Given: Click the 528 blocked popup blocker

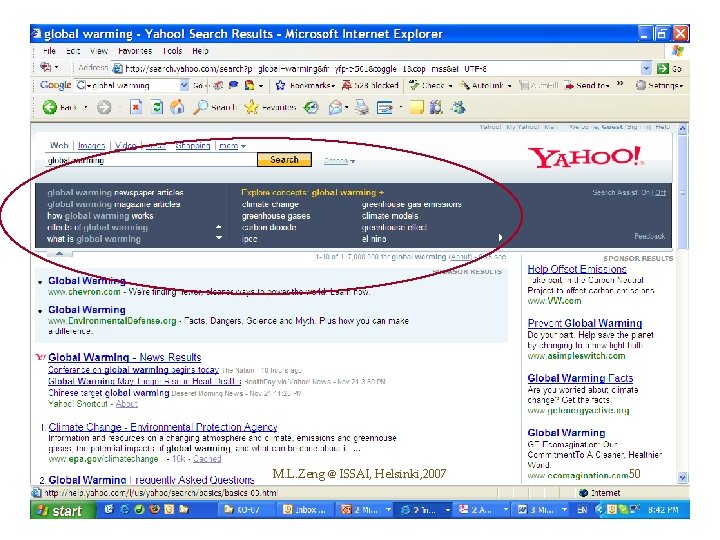Looking at the screenshot, I should click(x=370, y=85).
